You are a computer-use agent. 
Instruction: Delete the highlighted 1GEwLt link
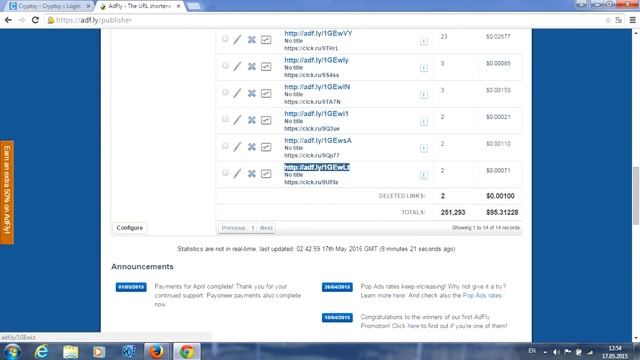(252, 173)
